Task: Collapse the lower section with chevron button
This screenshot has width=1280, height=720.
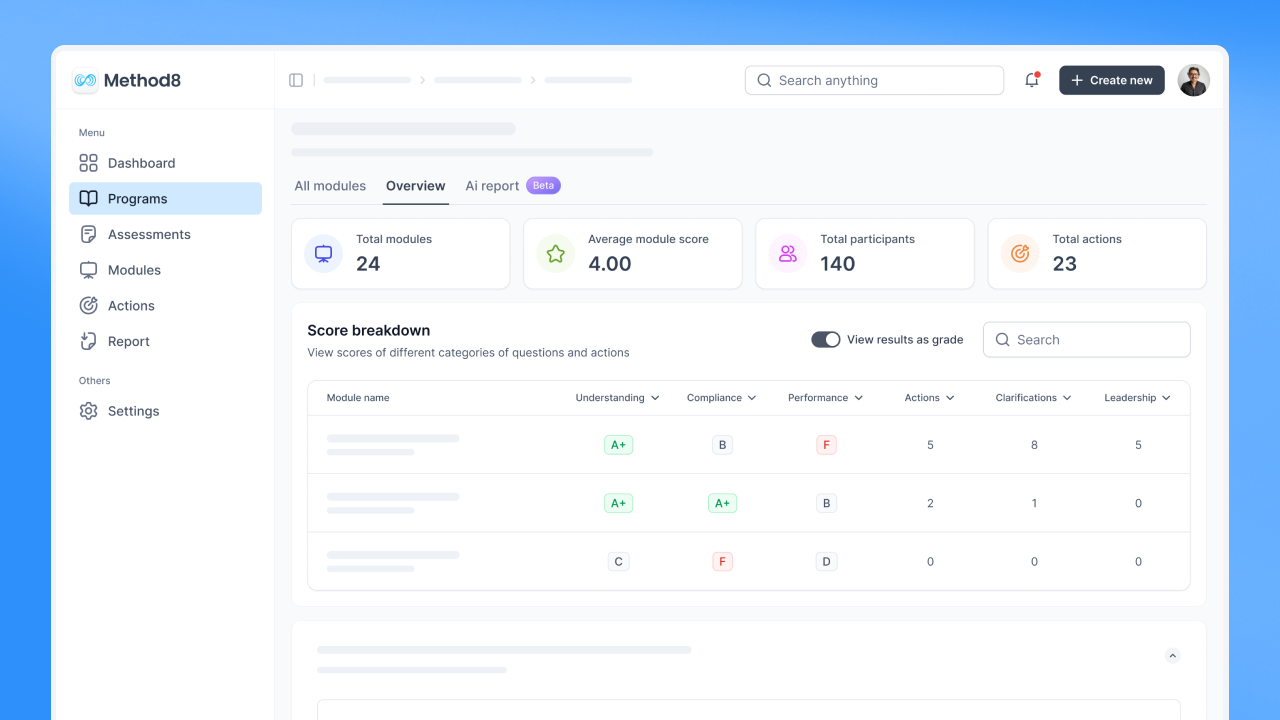Action: [x=1173, y=656]
